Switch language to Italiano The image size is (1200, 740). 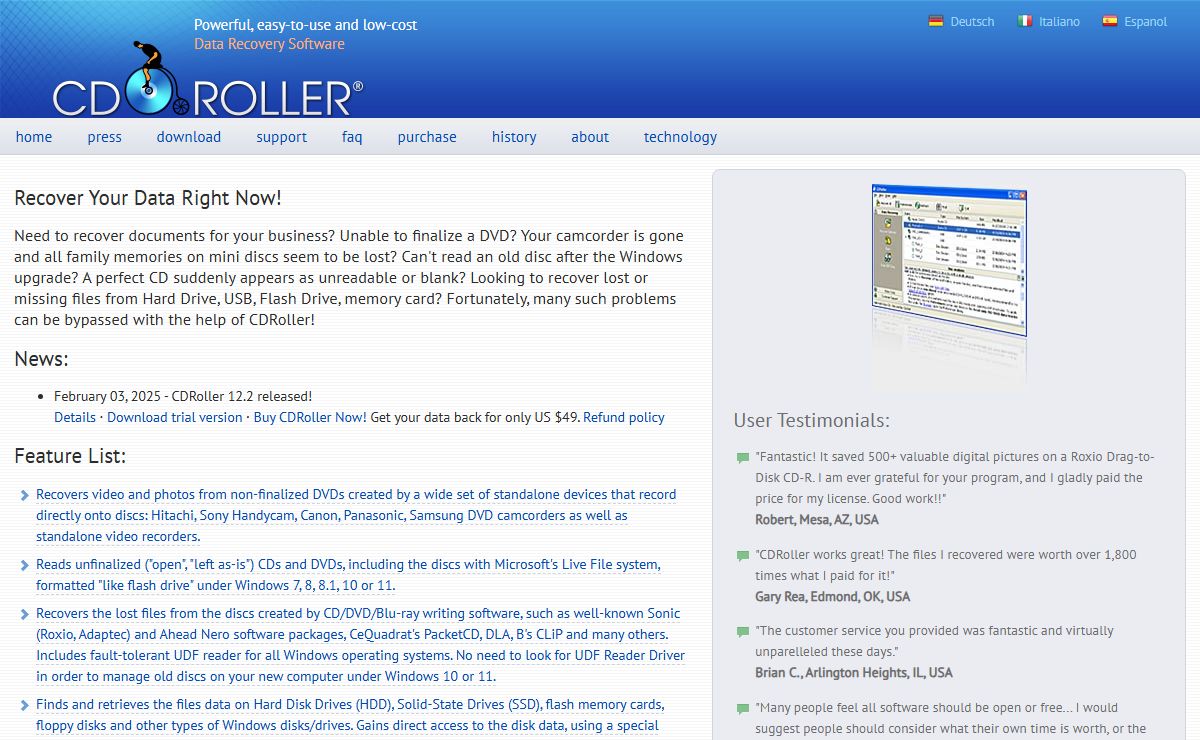(1060, 22)
